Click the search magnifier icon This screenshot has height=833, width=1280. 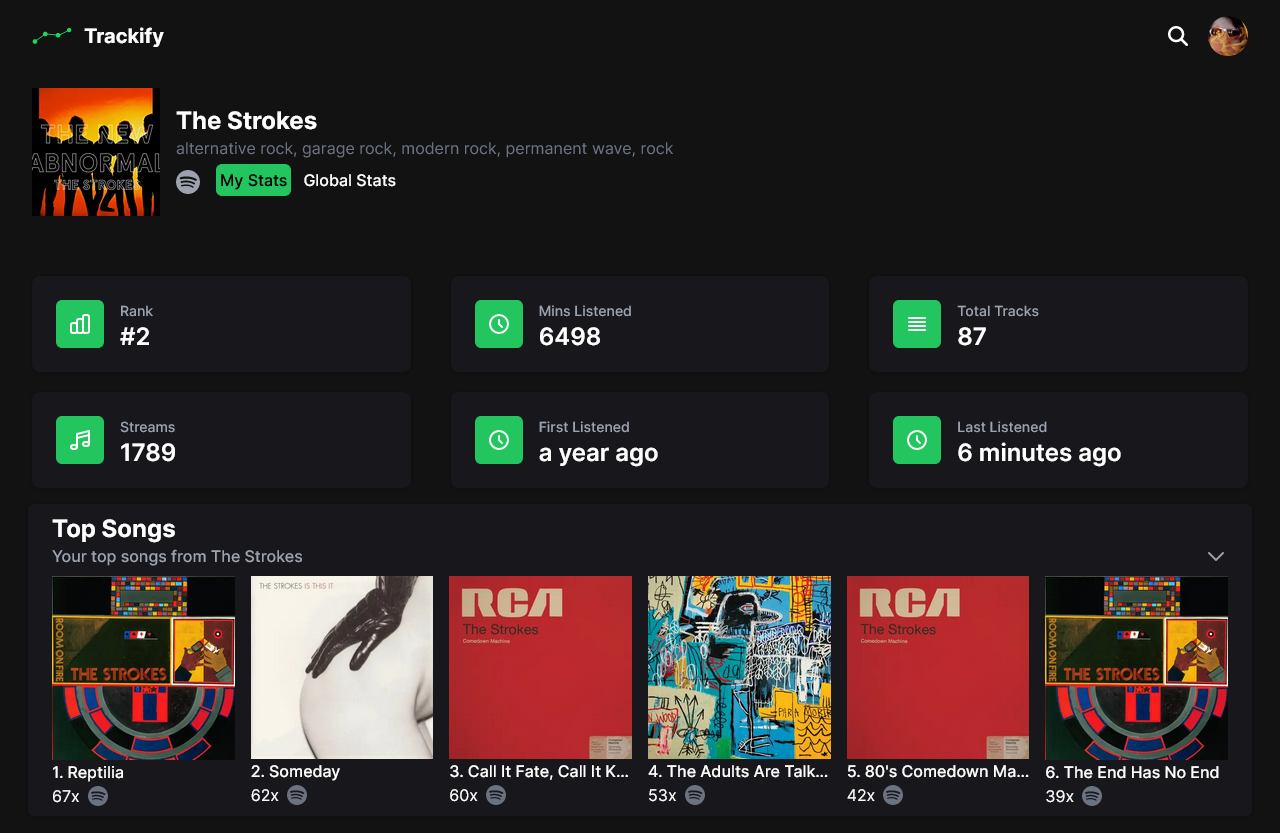point(1178,36)
